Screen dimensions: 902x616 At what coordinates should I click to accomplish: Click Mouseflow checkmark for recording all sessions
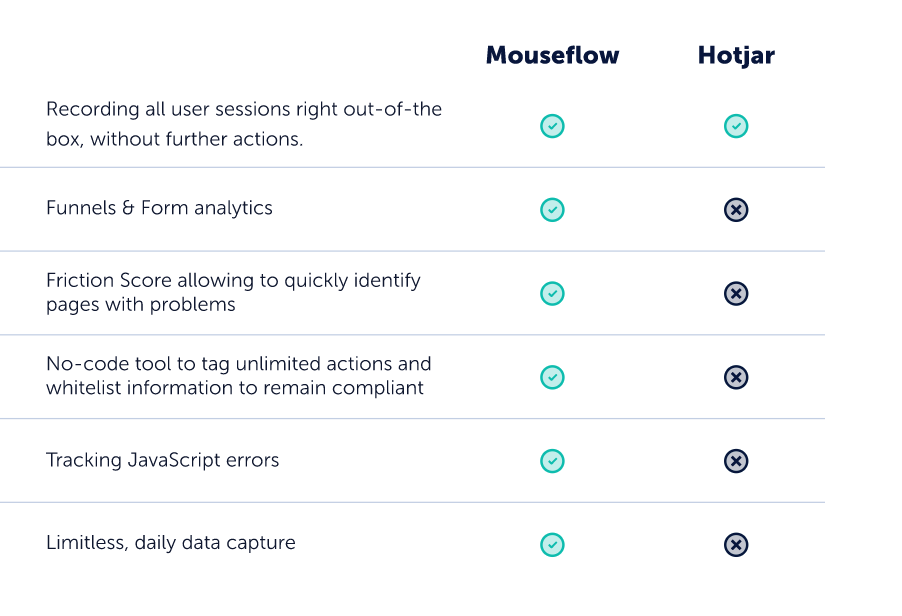(552, 126)
